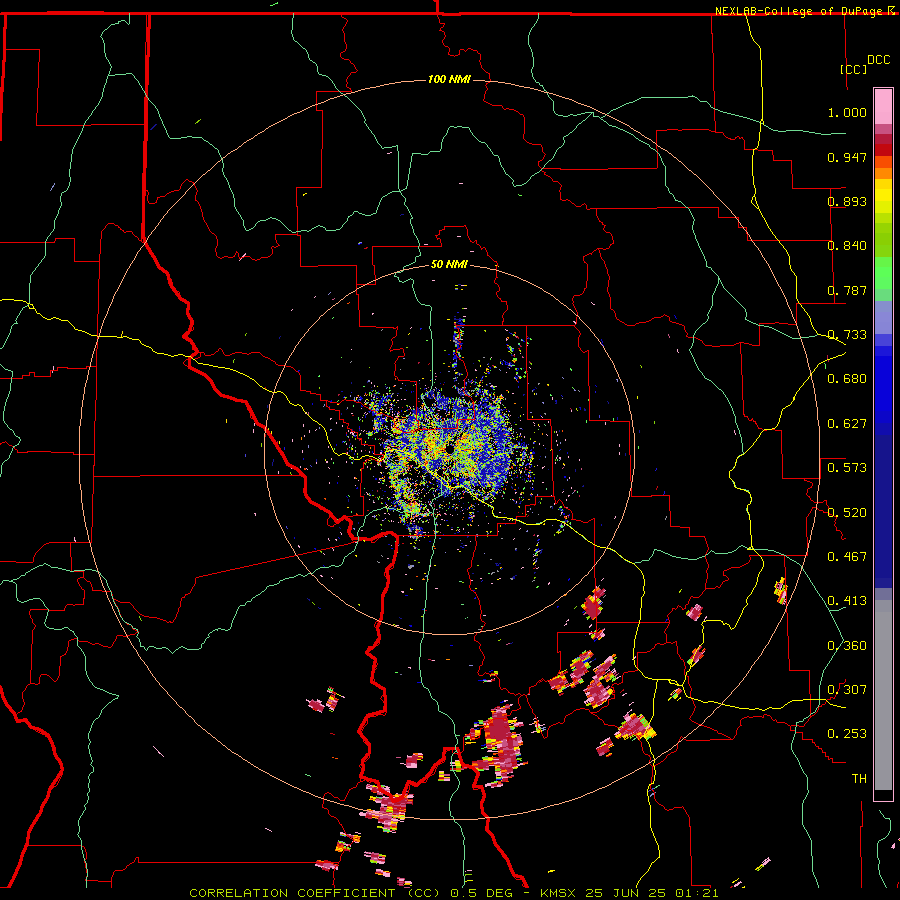This screenshot has height=900, width=900.
Task: Click the 0.893 color scale value
Action: (847, 201)
